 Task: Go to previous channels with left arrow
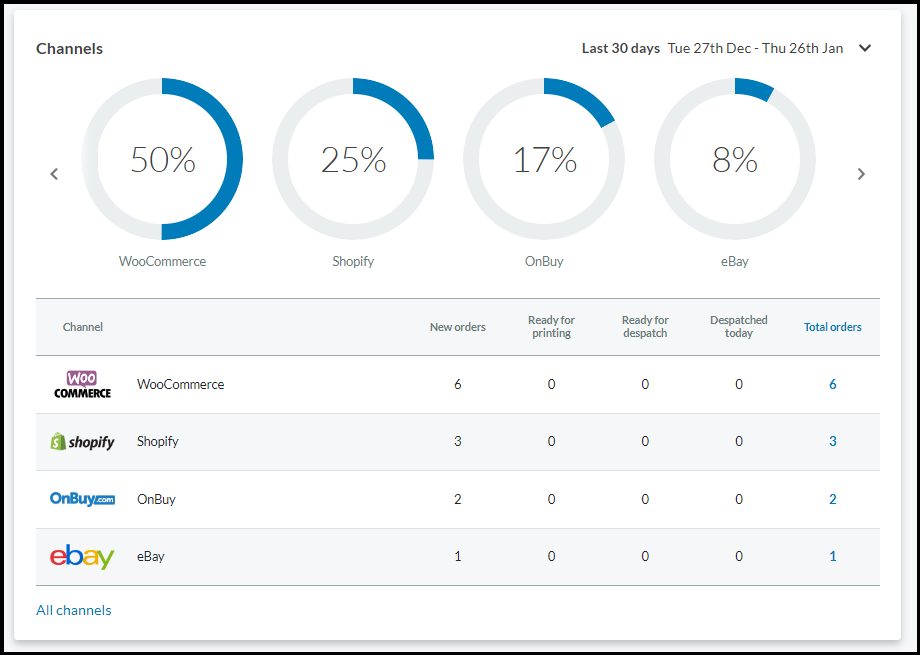(x=54, y=174)
